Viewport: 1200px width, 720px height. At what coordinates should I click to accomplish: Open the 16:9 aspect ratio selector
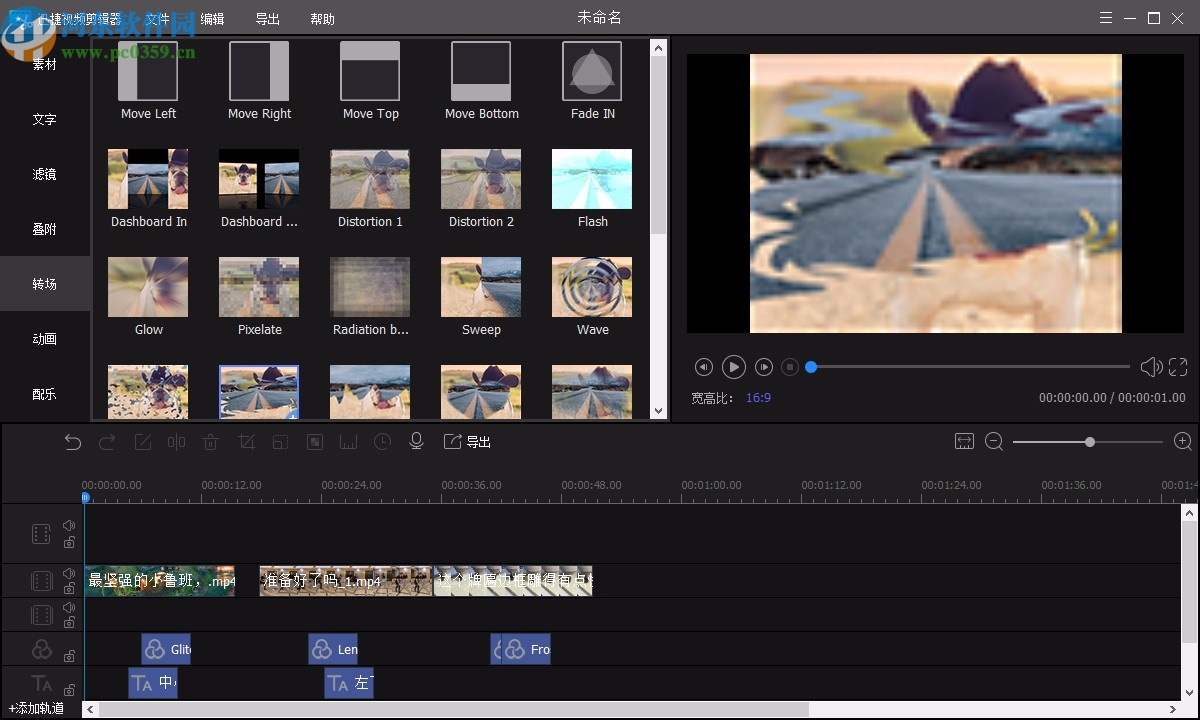758,398
